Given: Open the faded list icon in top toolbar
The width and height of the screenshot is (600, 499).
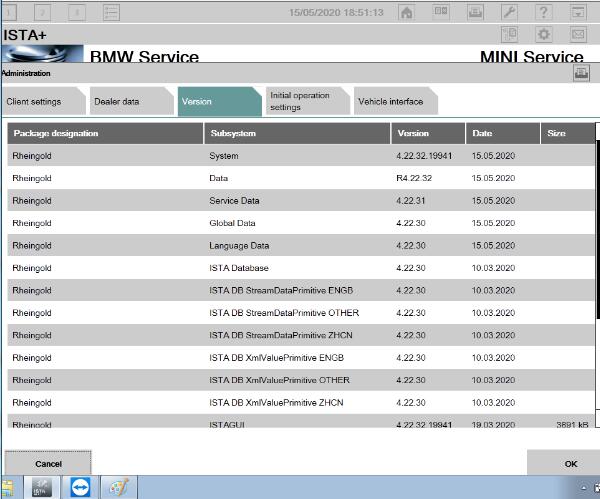Looking at the screenshot, I should point(111,13).
